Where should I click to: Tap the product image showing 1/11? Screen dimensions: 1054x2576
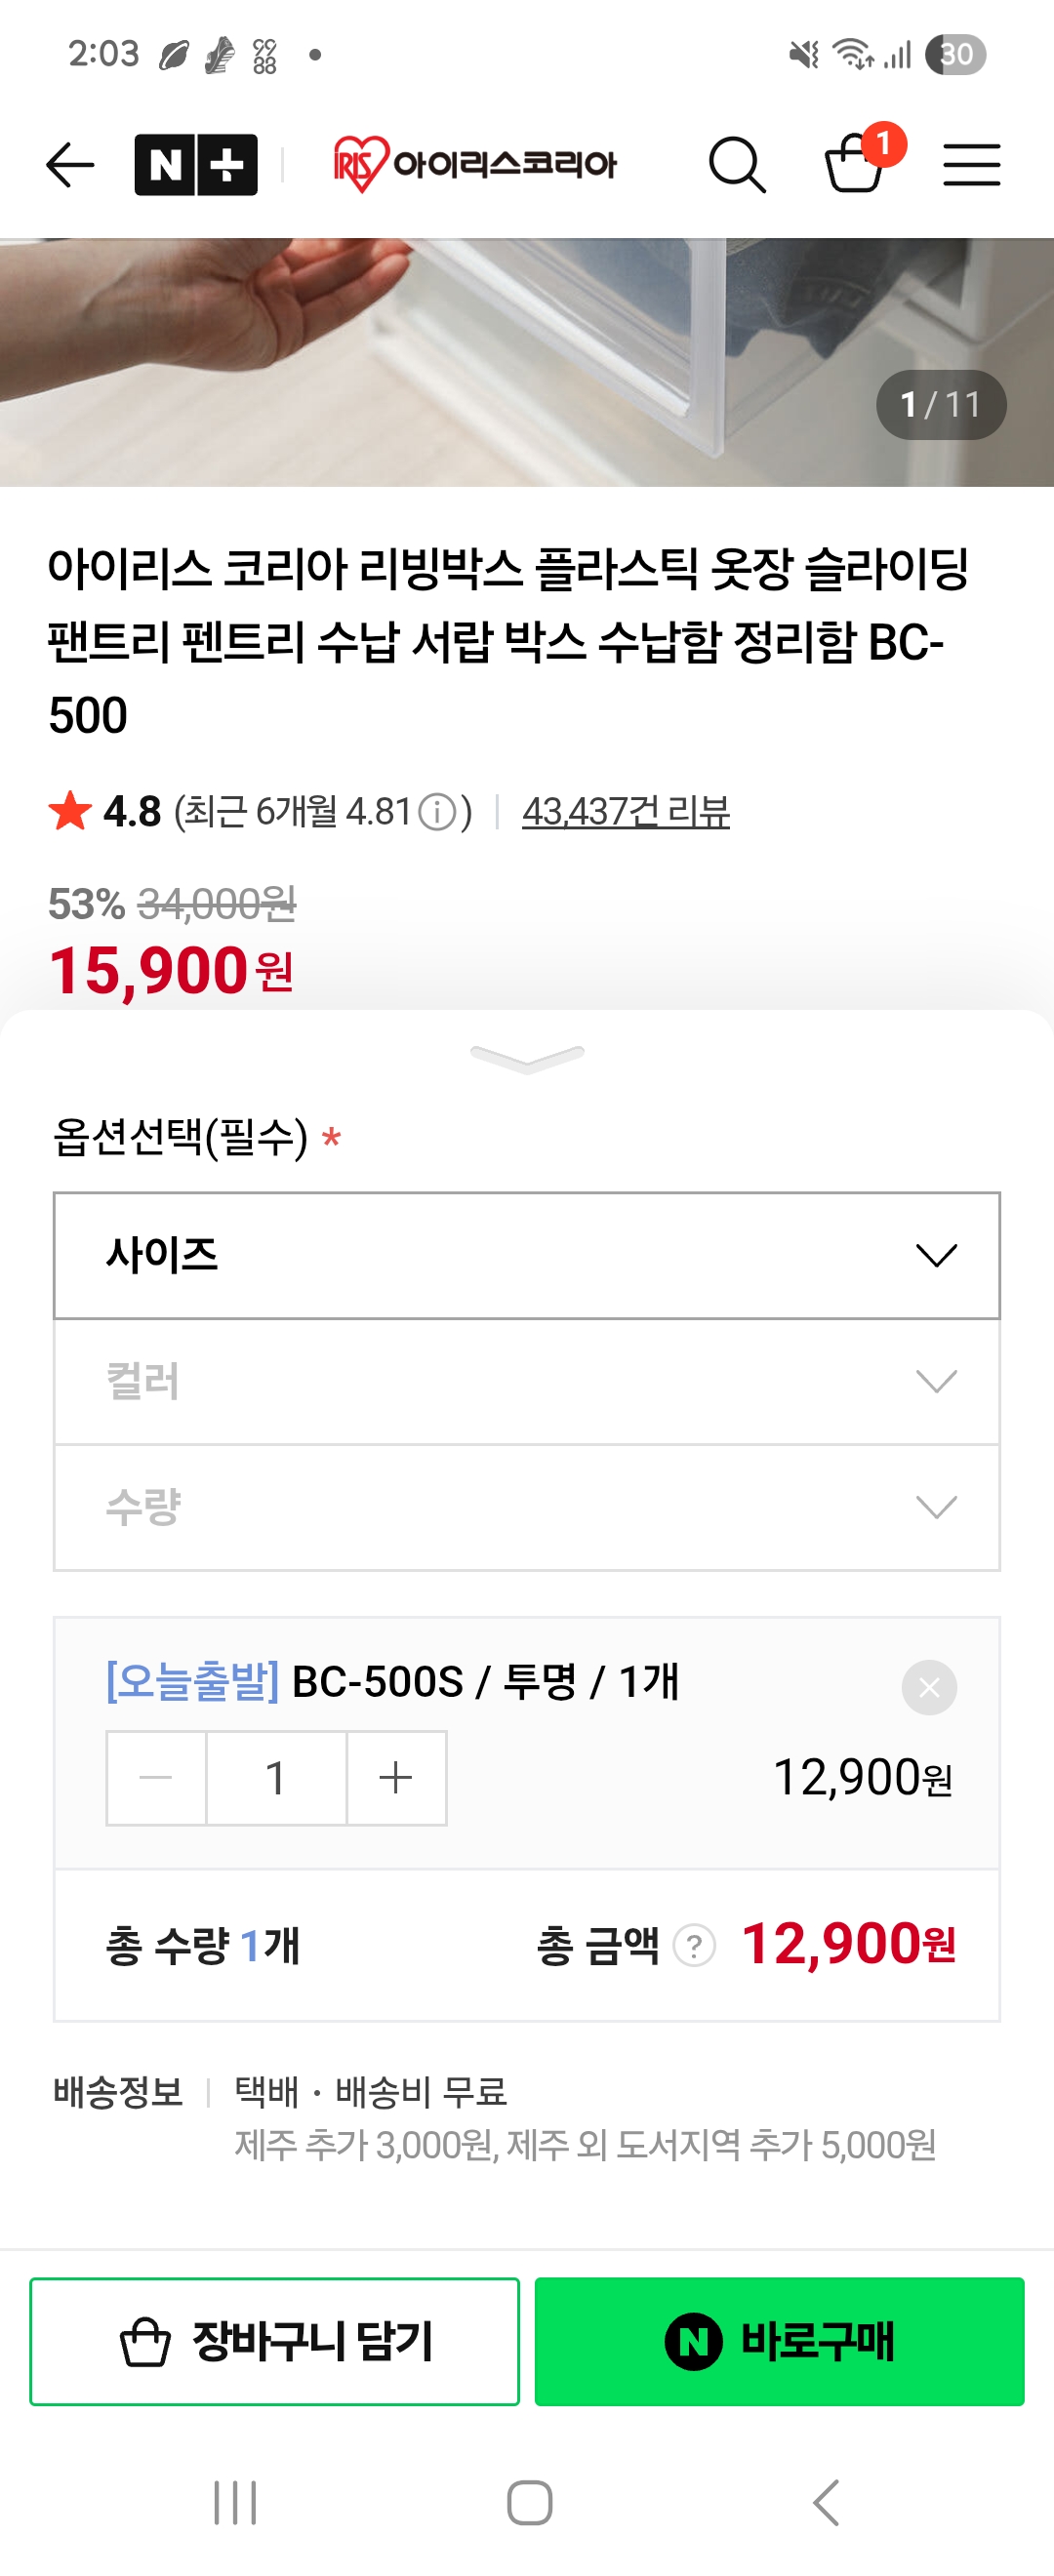(x=527, y=362)
